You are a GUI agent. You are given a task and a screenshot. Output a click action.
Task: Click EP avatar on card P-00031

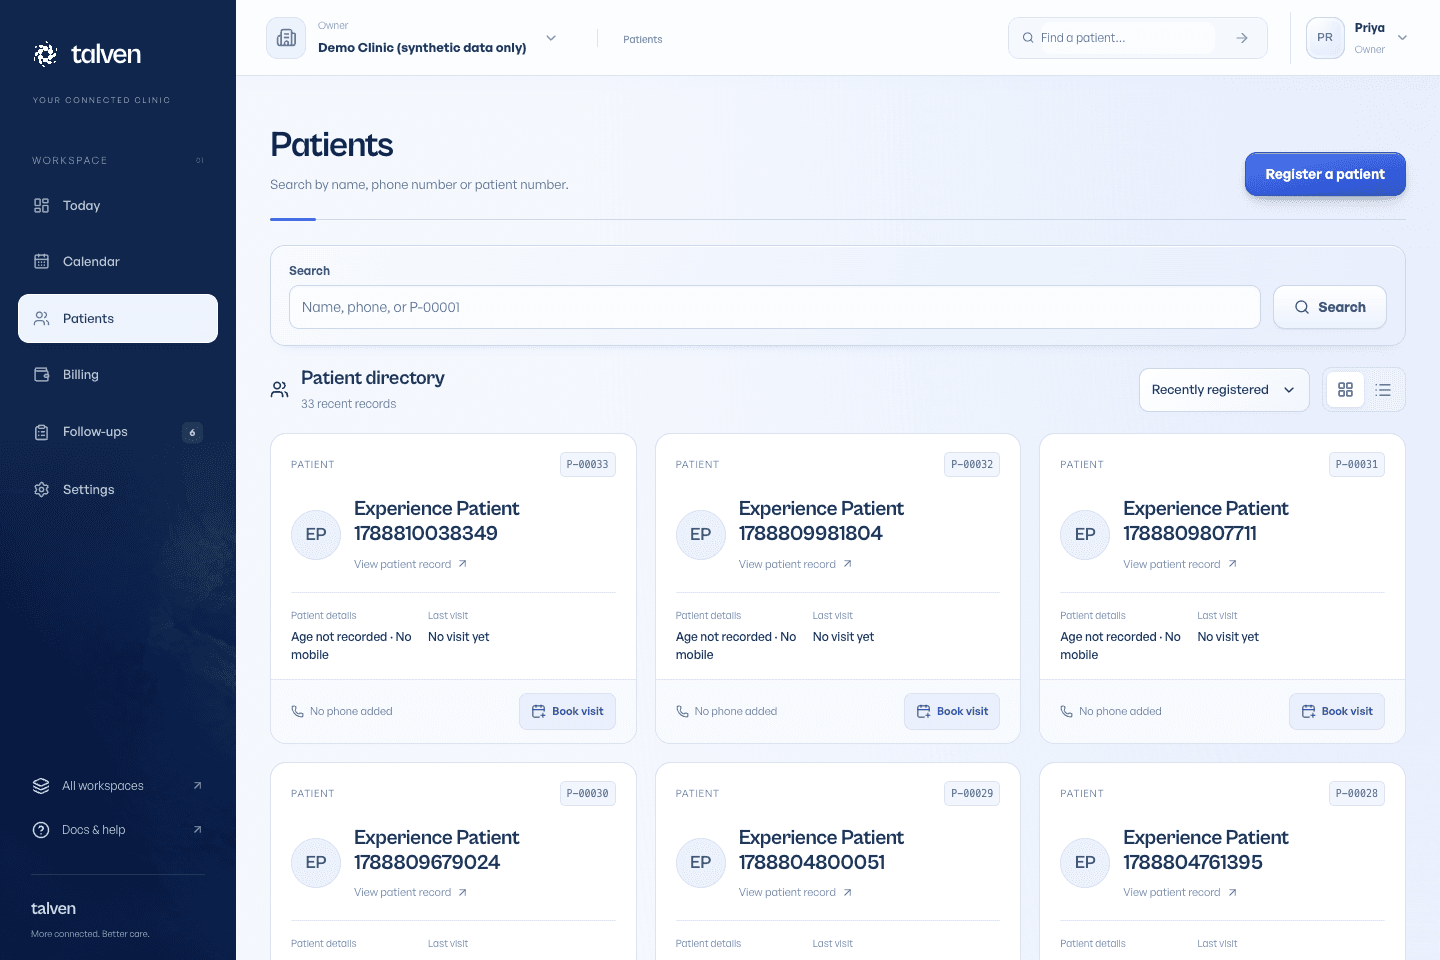click(1085, 534)
